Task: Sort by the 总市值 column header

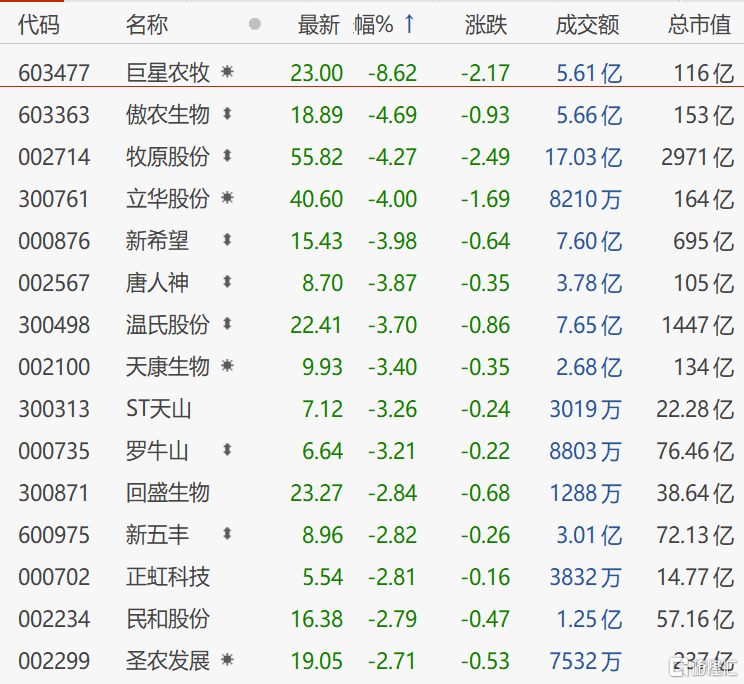Action: click(x=699, y=24)
